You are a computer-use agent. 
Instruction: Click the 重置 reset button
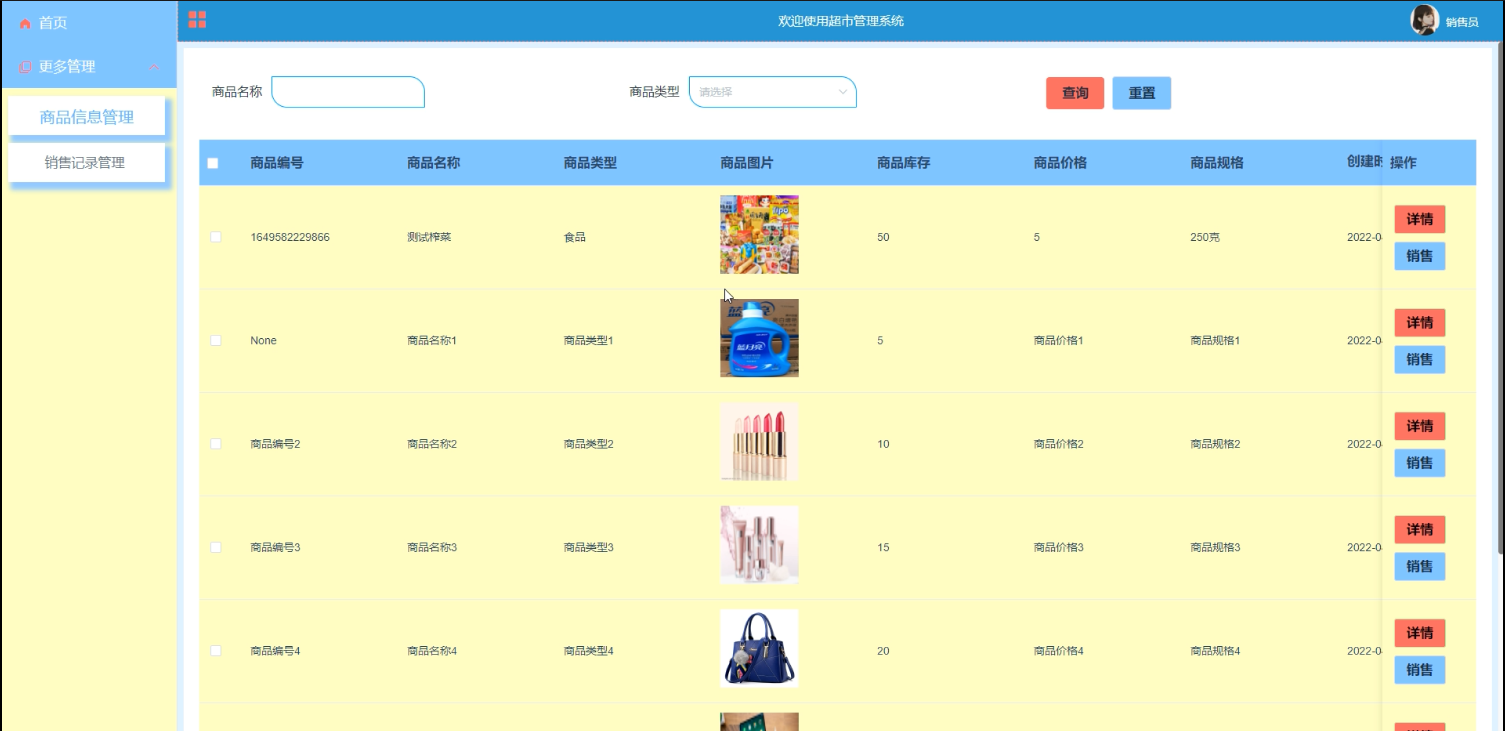1142,93
